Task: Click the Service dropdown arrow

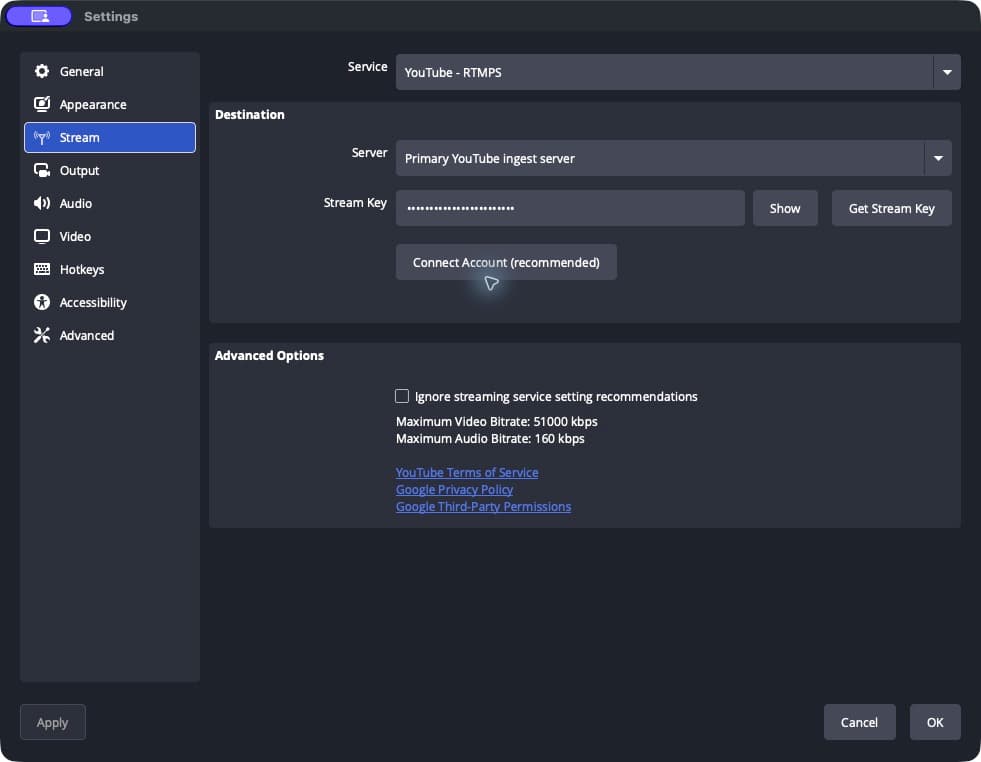Action: (x=947, y=72)
